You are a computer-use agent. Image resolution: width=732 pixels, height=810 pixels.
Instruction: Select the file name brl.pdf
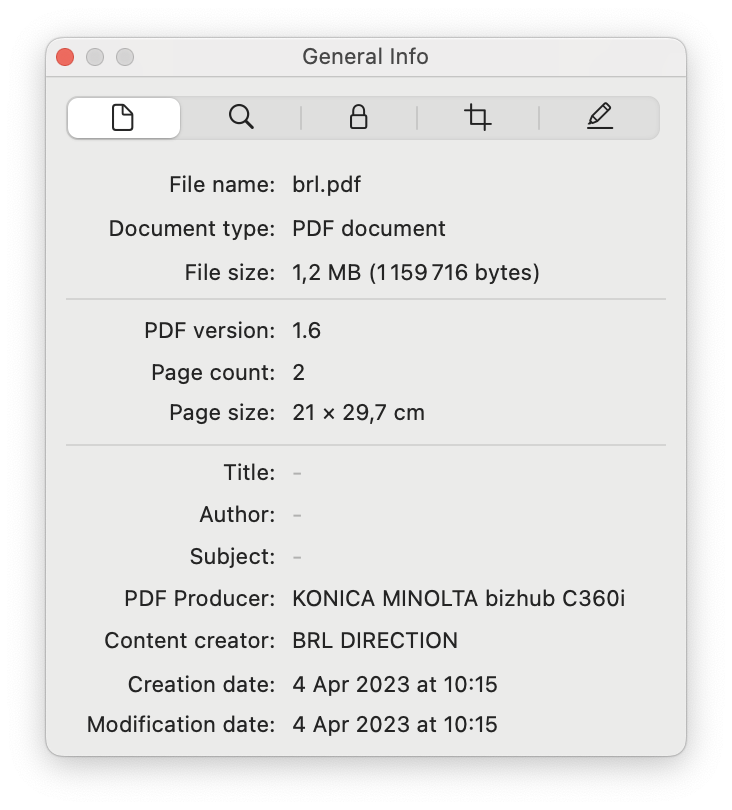[x=326, y=184]
